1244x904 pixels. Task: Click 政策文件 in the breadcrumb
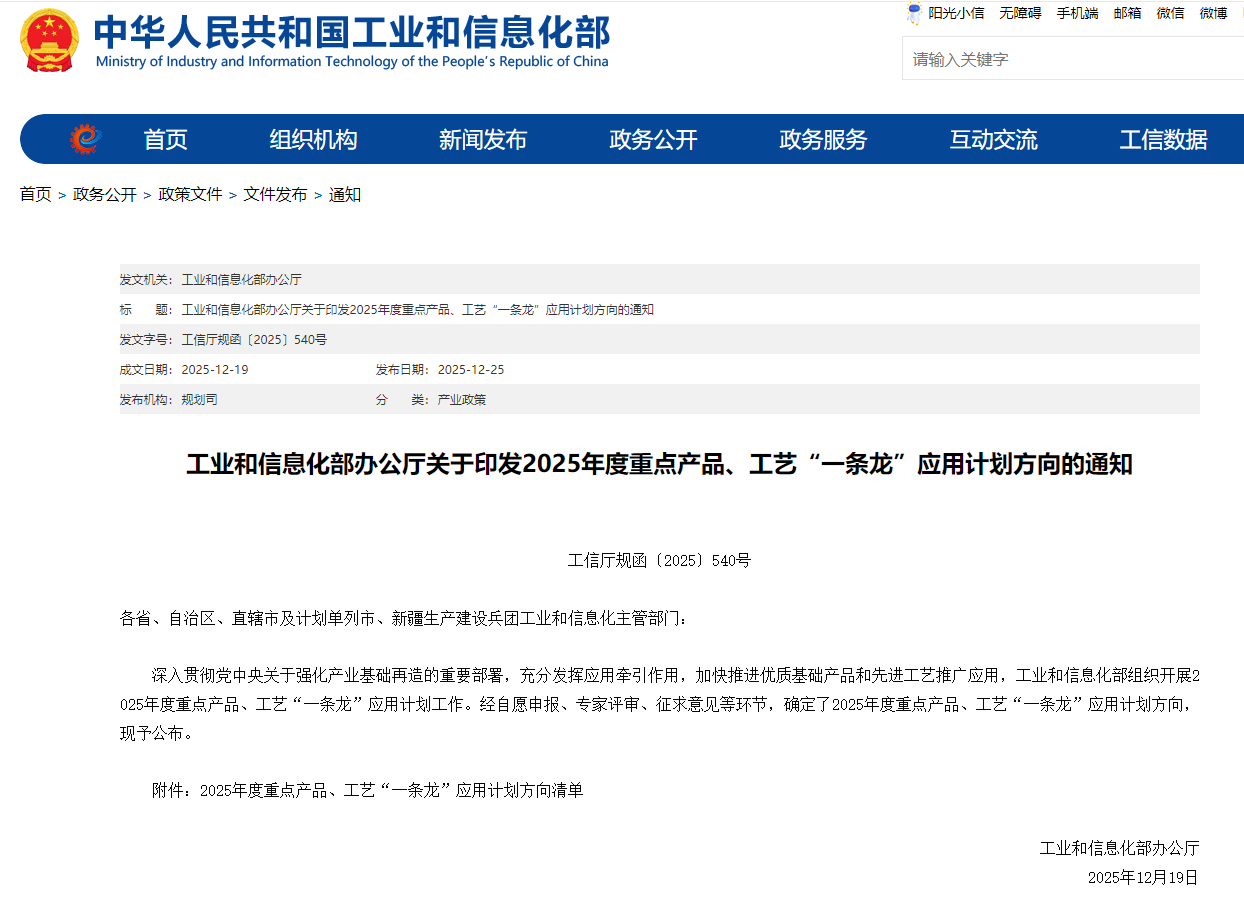190,194
